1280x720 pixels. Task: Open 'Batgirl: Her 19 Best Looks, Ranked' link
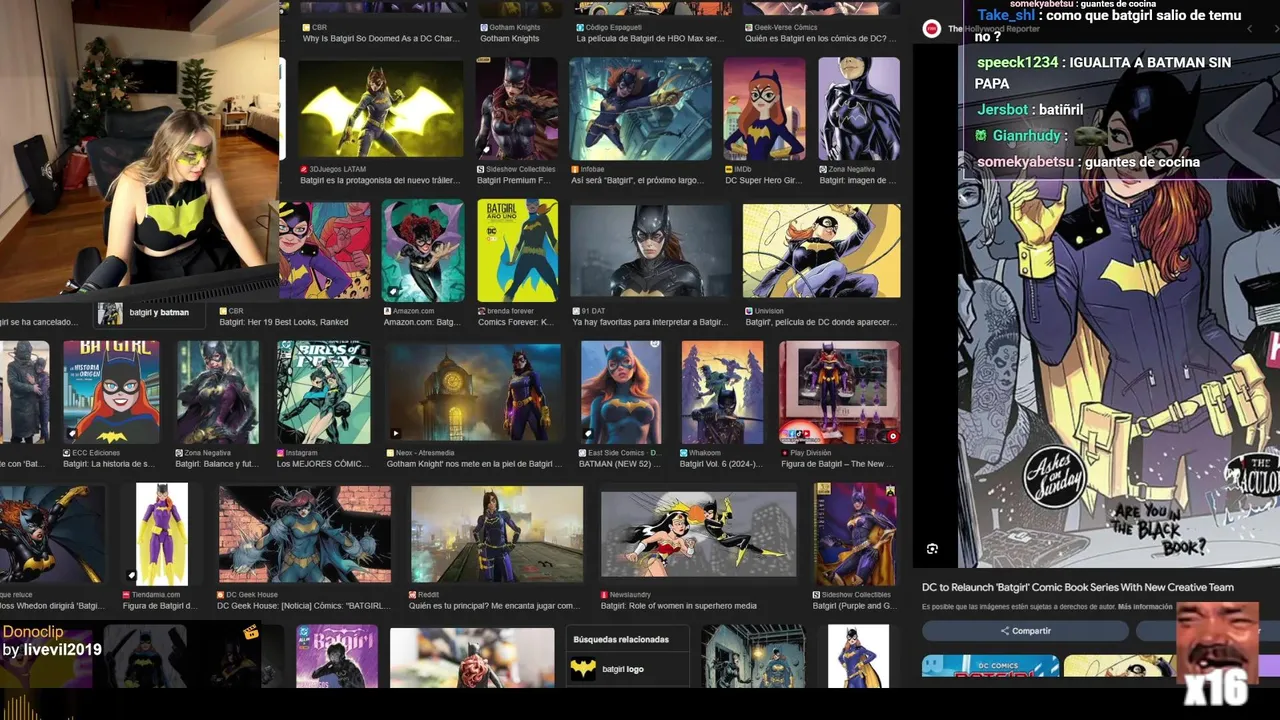(x=284, y=323)
